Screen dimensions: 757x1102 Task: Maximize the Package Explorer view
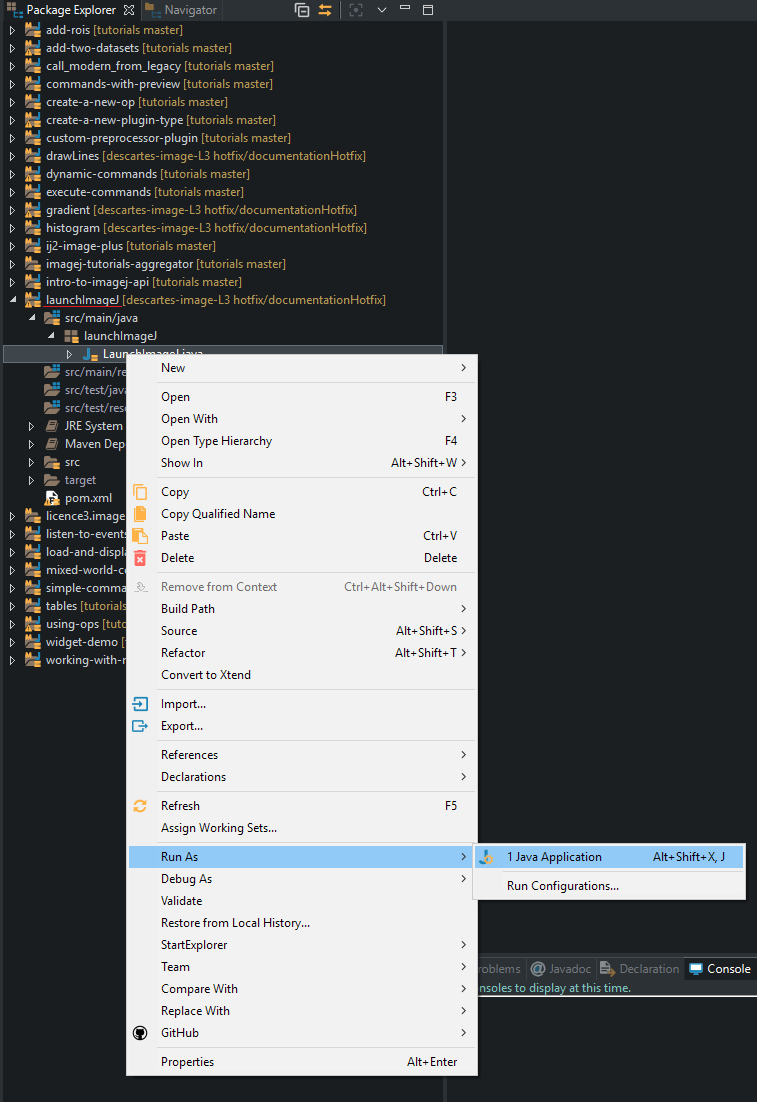click(428, 10)
